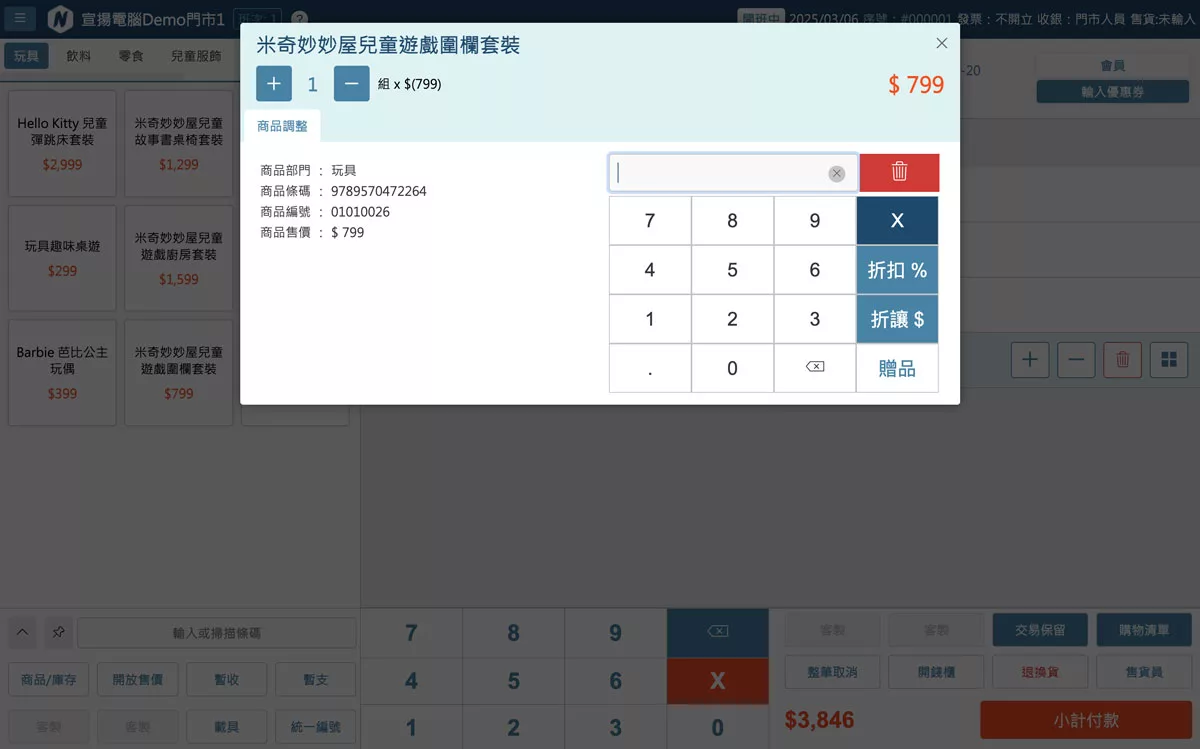
Task: Click the N logo in the header
Action: pyautogui.click(x=59, y=19)
